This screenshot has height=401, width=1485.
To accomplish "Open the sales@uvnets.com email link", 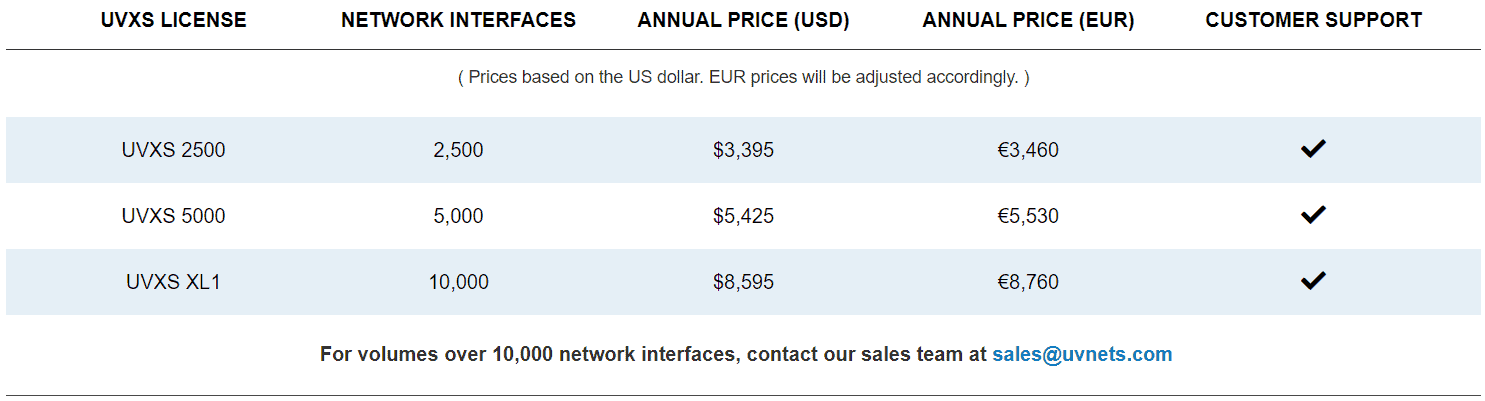I will point(1082,354).
